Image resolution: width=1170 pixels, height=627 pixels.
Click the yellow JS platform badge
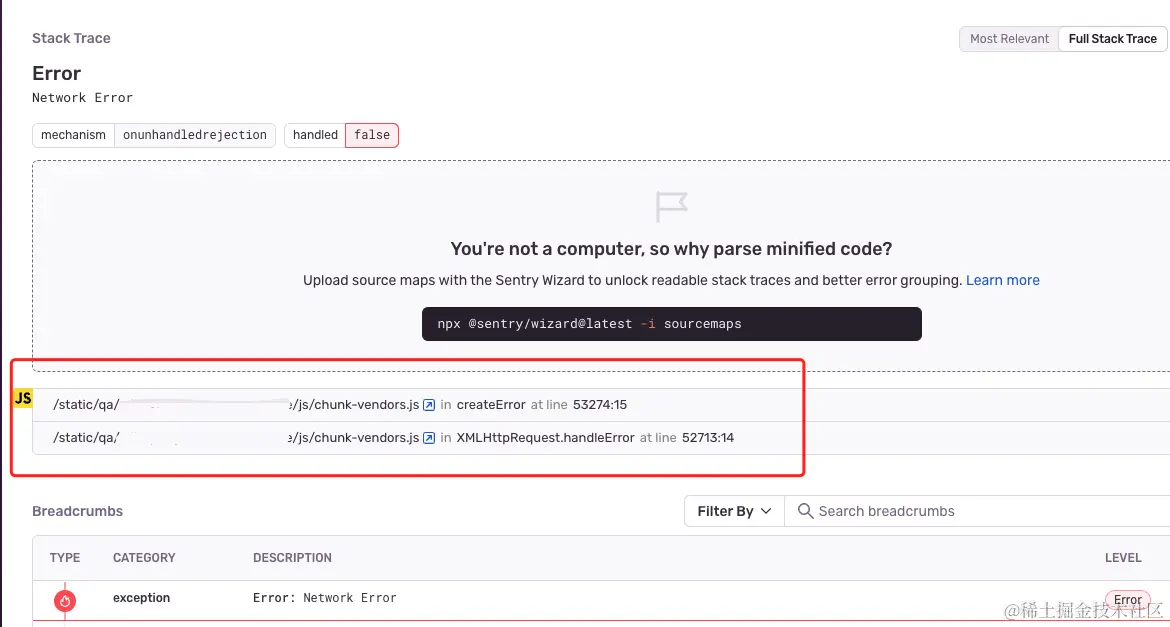[23, 399]
